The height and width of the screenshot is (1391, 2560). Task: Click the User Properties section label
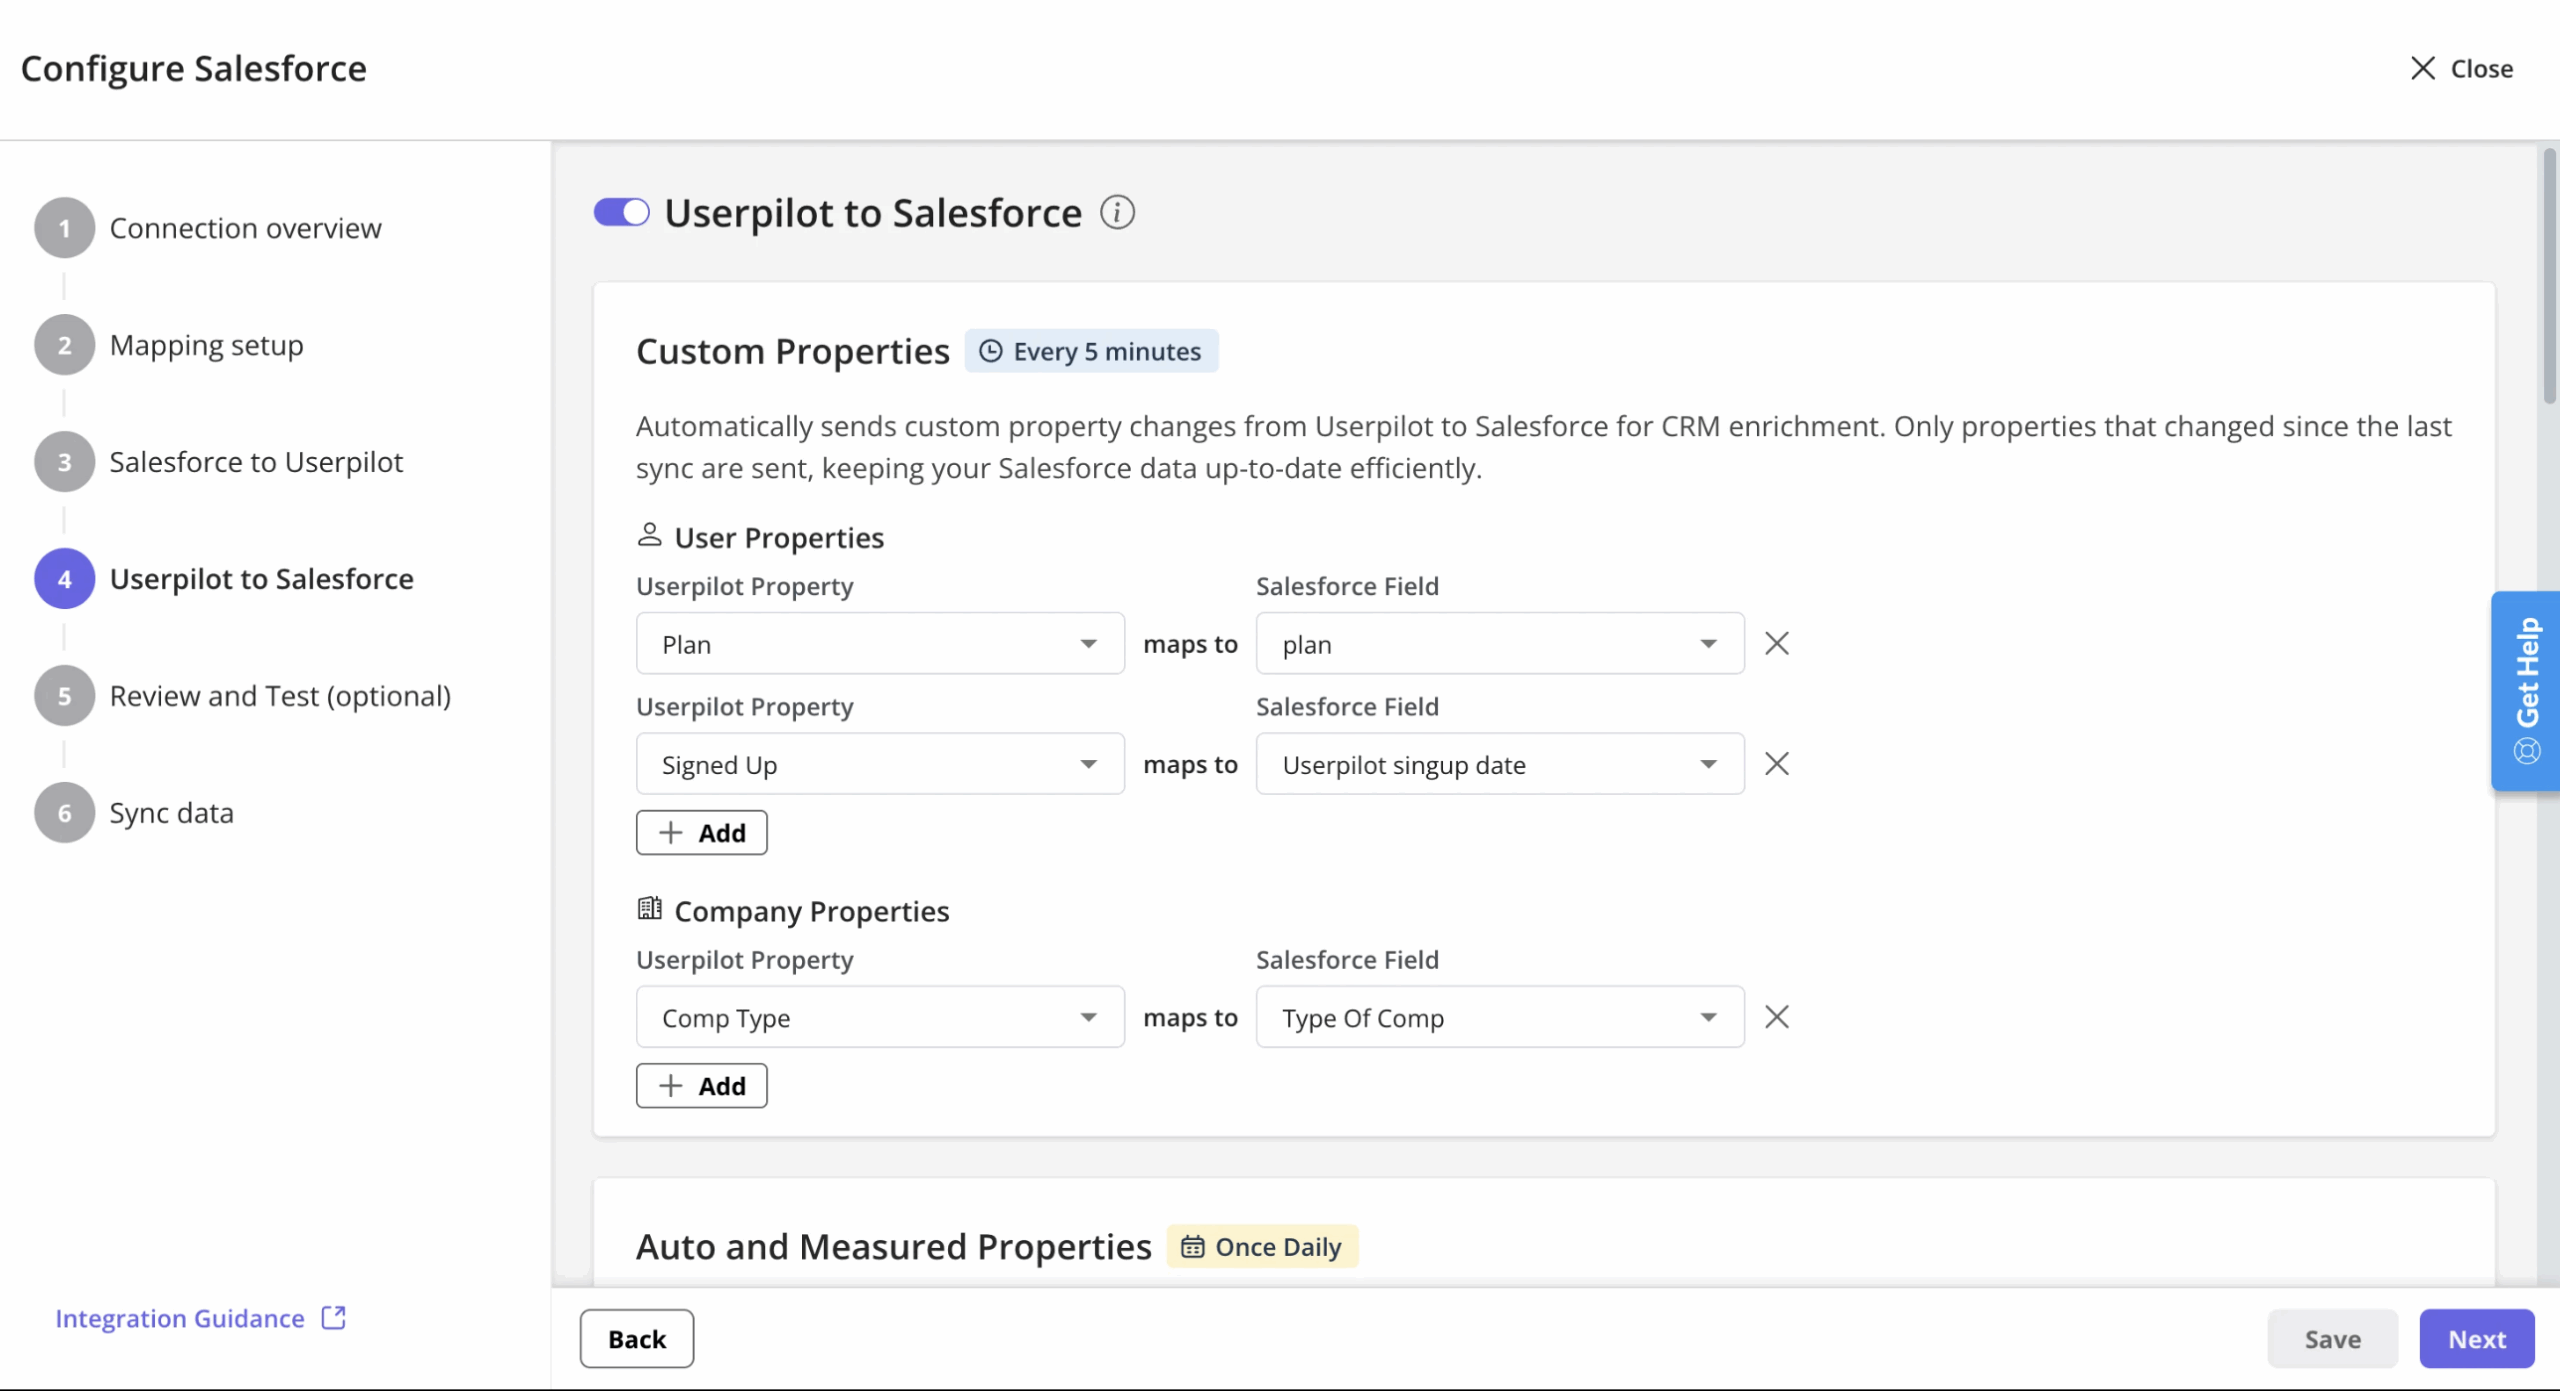pyautogui.click(x=779, y=537)
